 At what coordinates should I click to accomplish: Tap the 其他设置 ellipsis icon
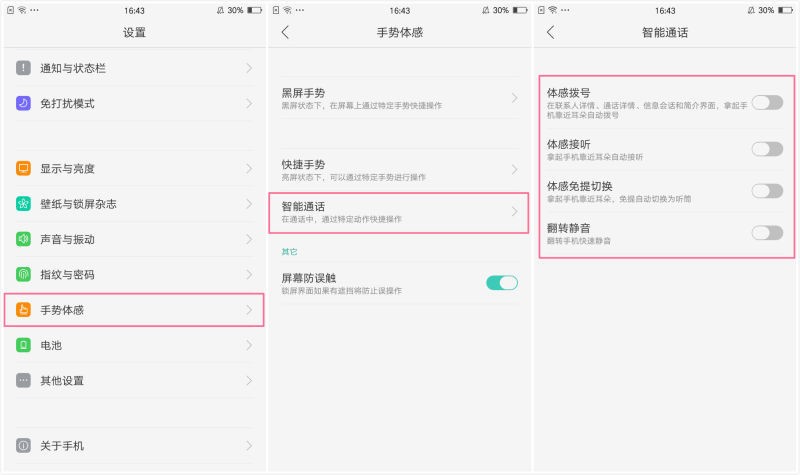point(23,380)
